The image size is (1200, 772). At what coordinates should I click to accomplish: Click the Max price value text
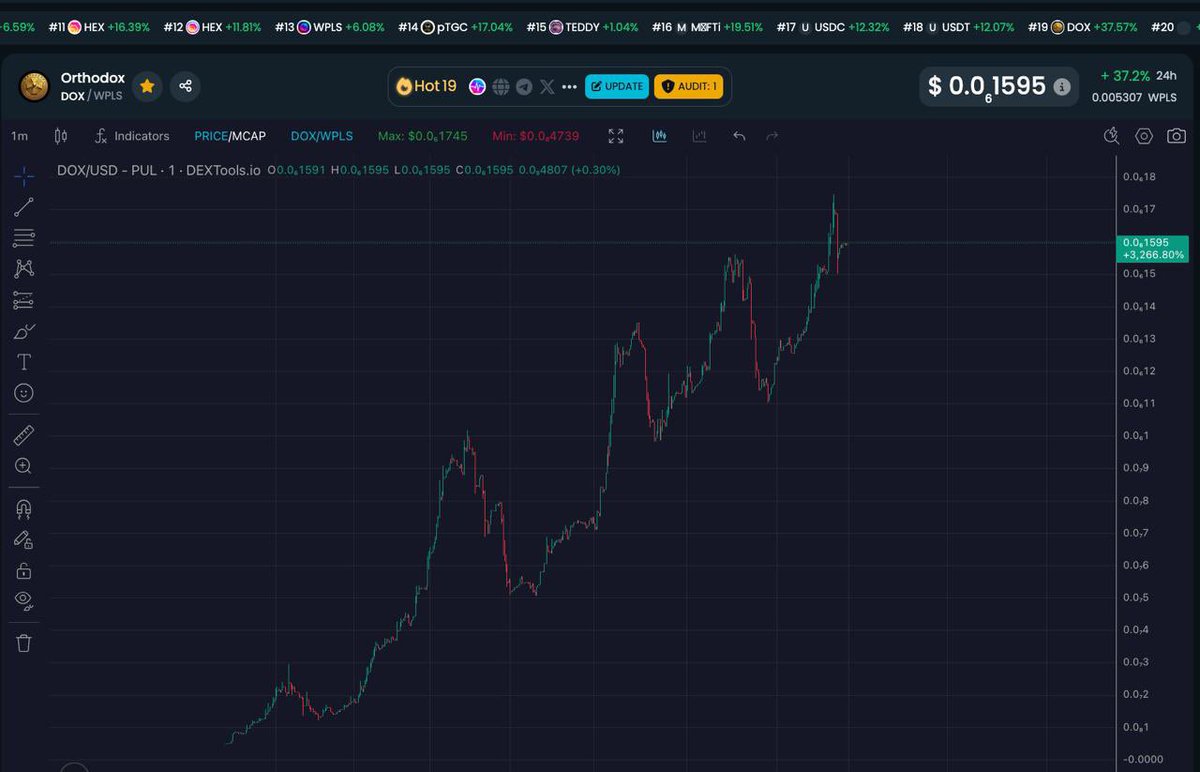coord(424,136)
